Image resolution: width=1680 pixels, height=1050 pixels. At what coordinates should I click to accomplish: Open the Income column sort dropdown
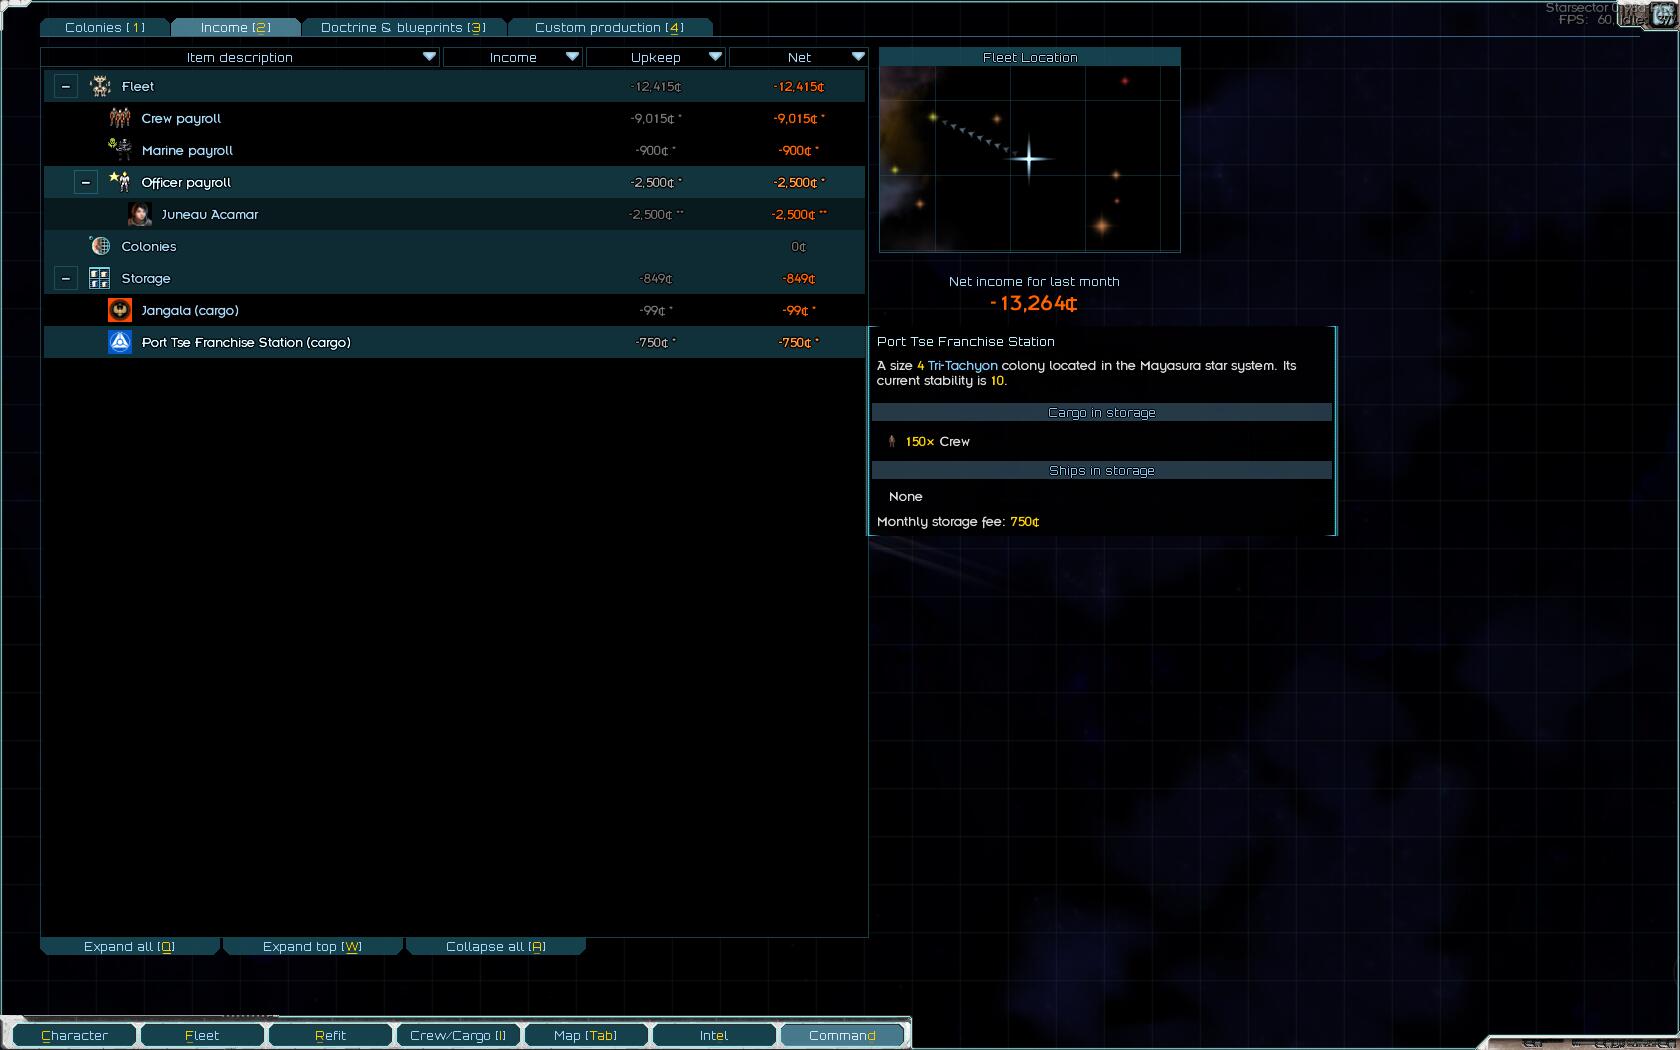point(572,57)
